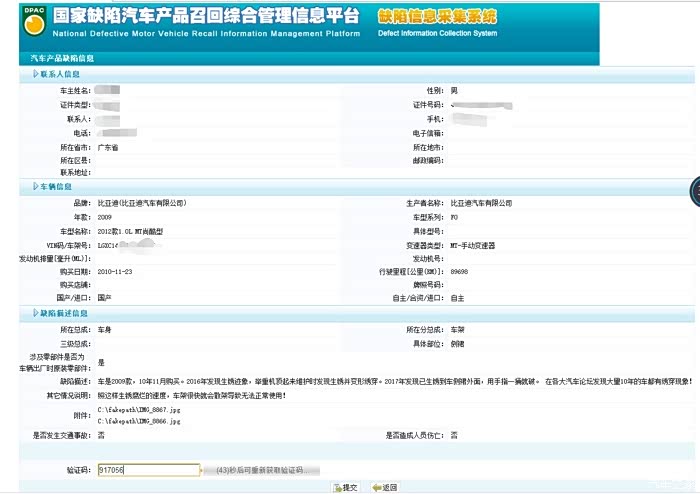Click the round floating icon on right edge
The width and height of the screenshot is (700, 494).
click(x=694, y=190)
